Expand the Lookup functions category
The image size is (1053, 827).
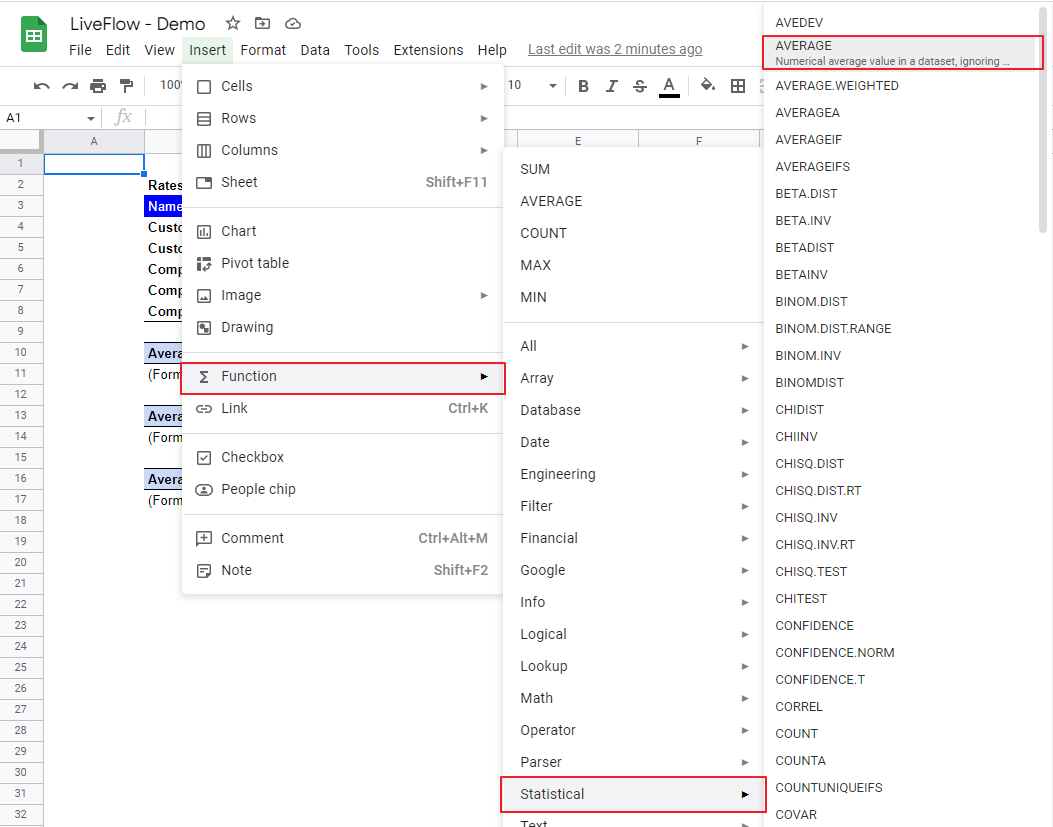633,666
